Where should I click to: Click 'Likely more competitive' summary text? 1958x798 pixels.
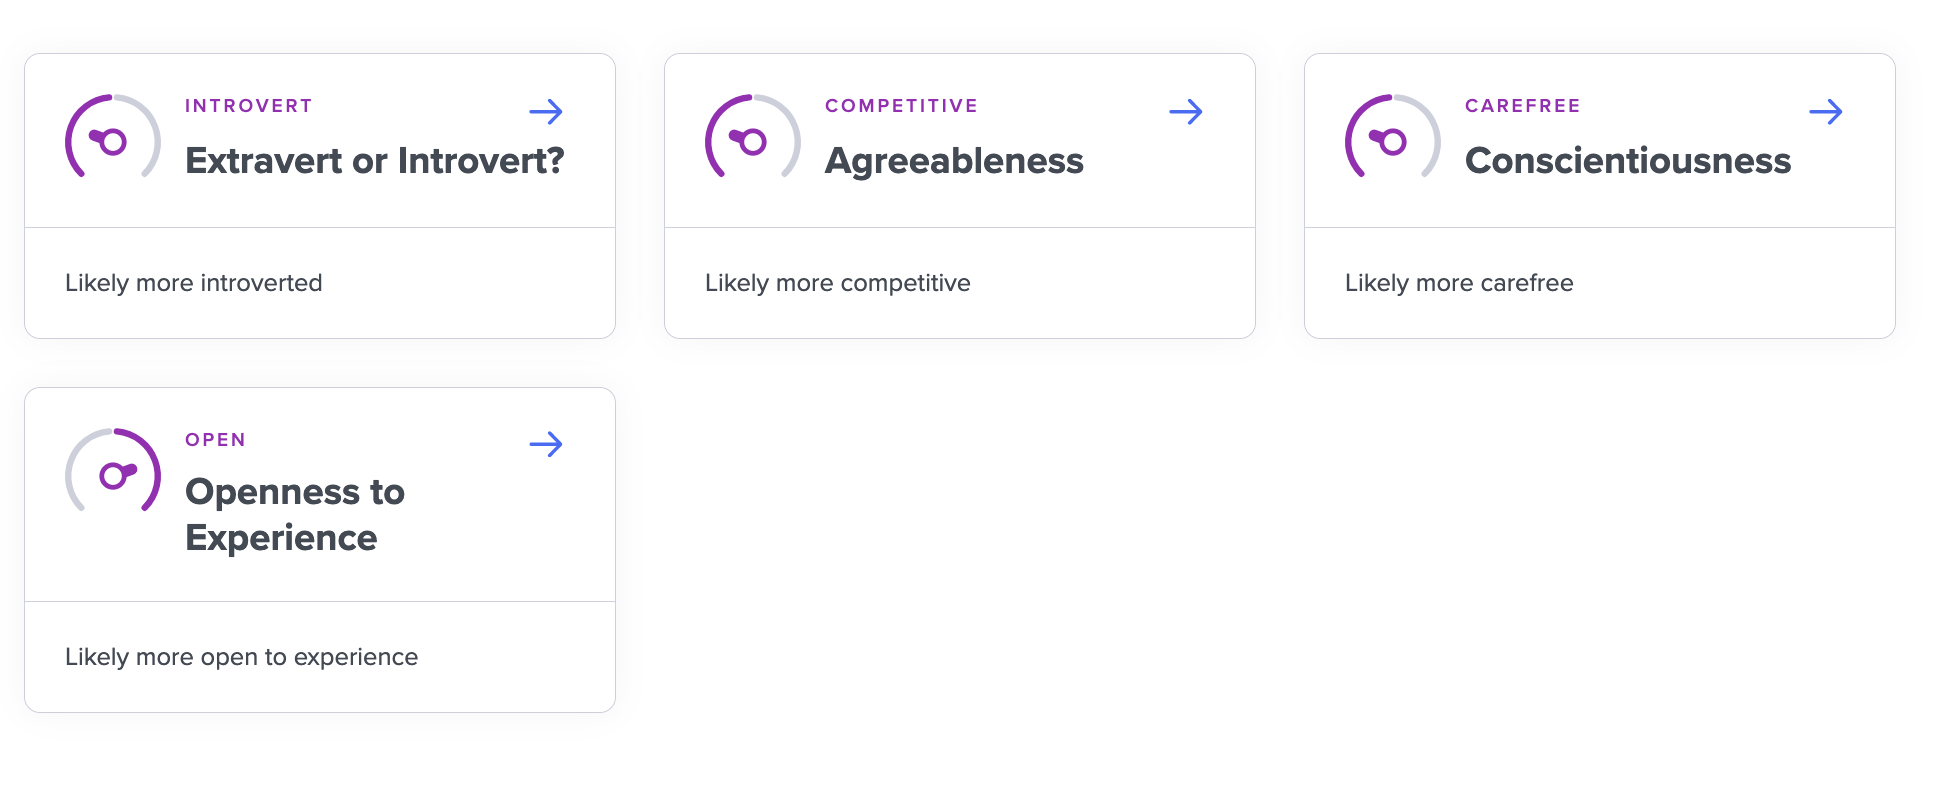838,283
